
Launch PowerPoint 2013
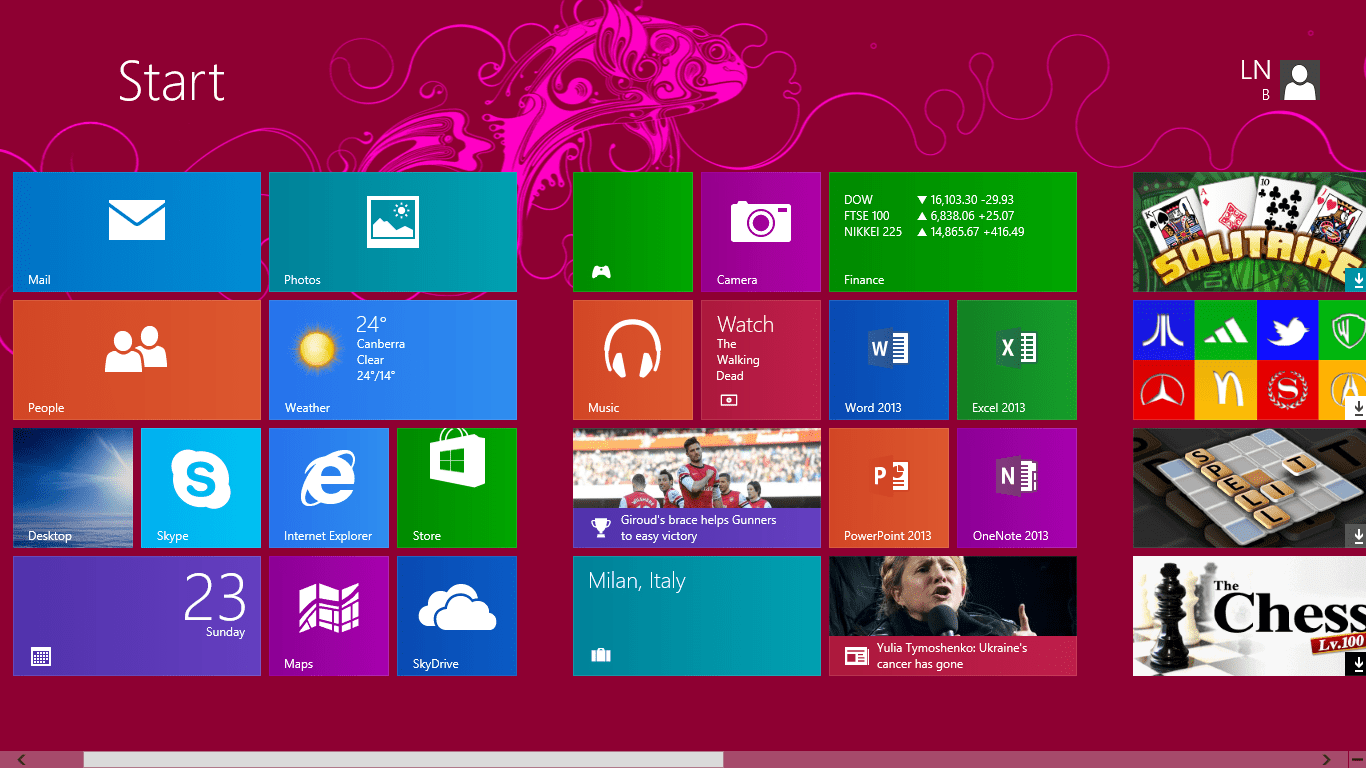point(889,488)
